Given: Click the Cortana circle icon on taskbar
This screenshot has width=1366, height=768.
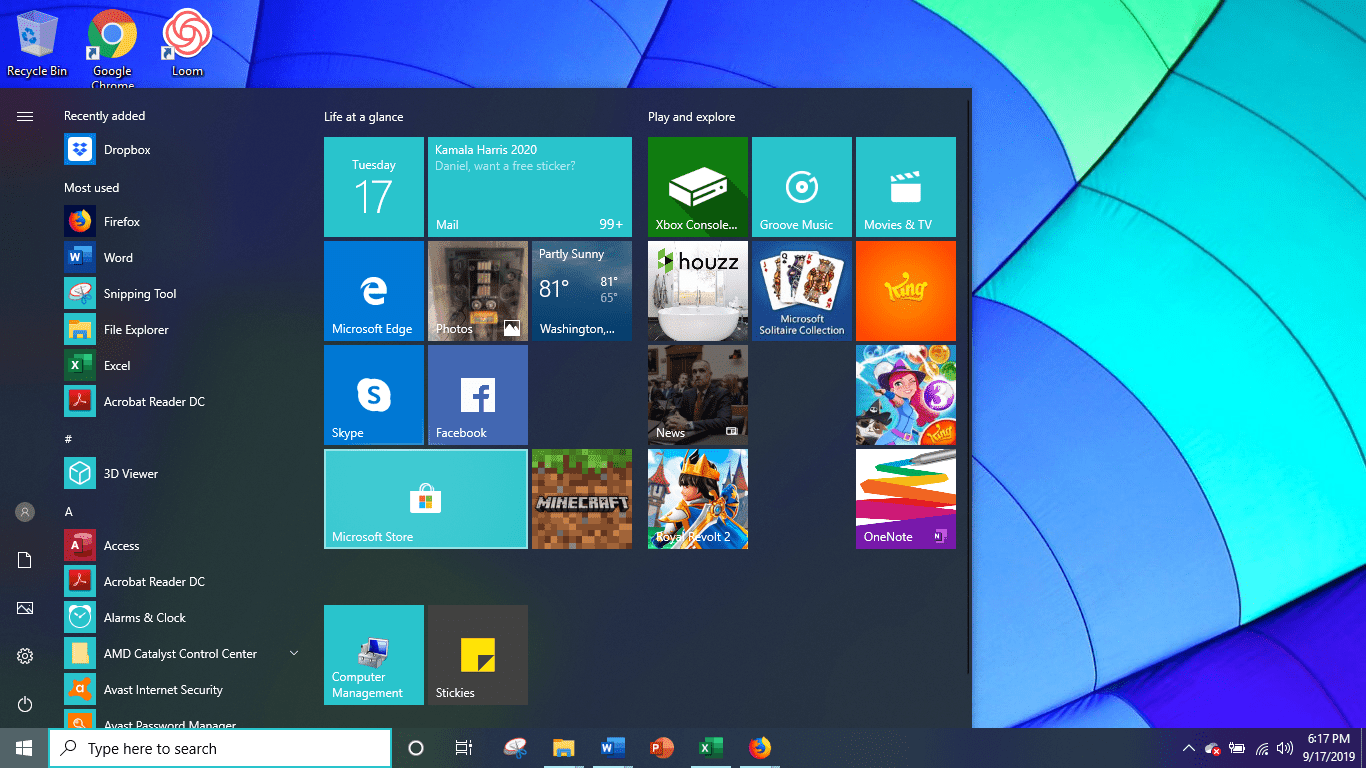Looking at the screenshot, I should pos(416,748).
